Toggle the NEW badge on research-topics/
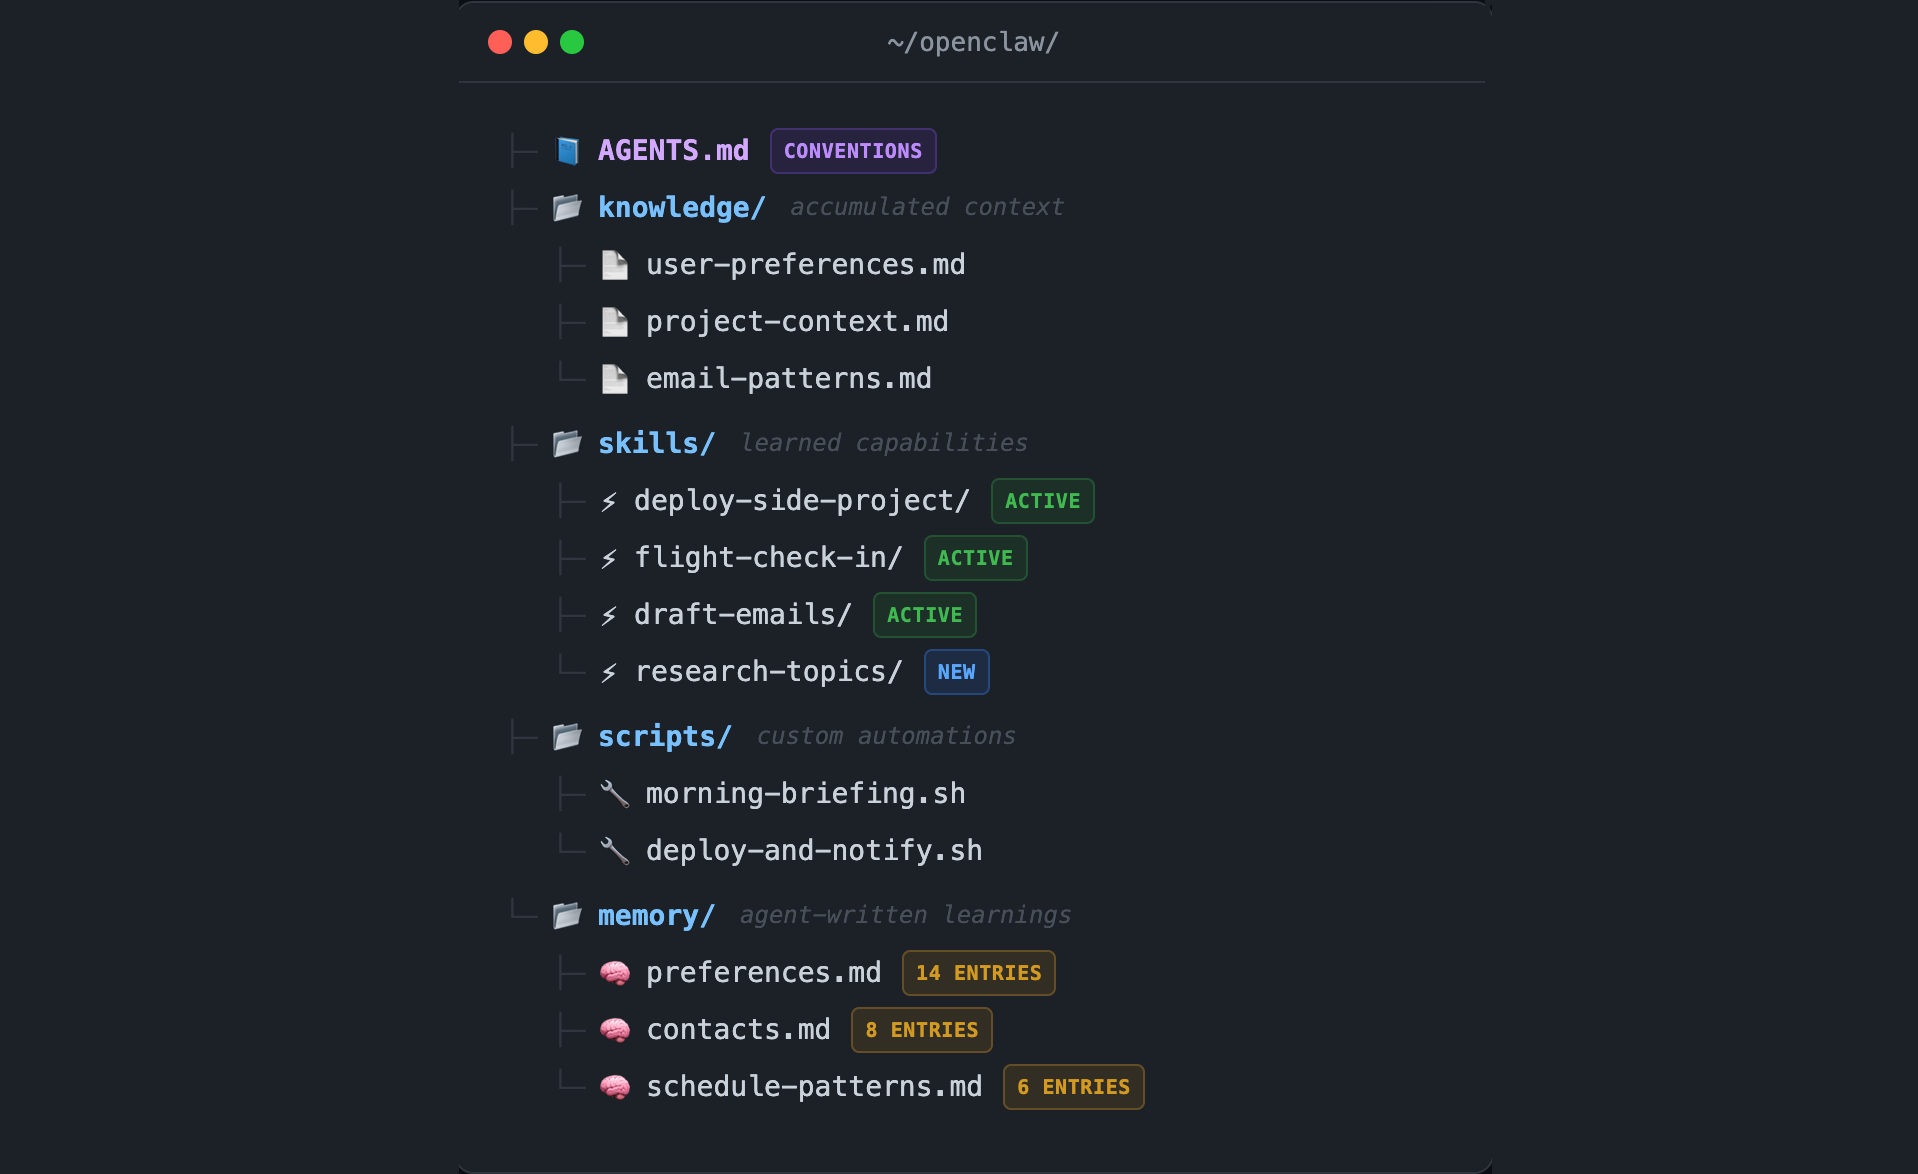The height and width of the screenshot is (1174, 1918). pyautogui.click(x=956, y=672)
